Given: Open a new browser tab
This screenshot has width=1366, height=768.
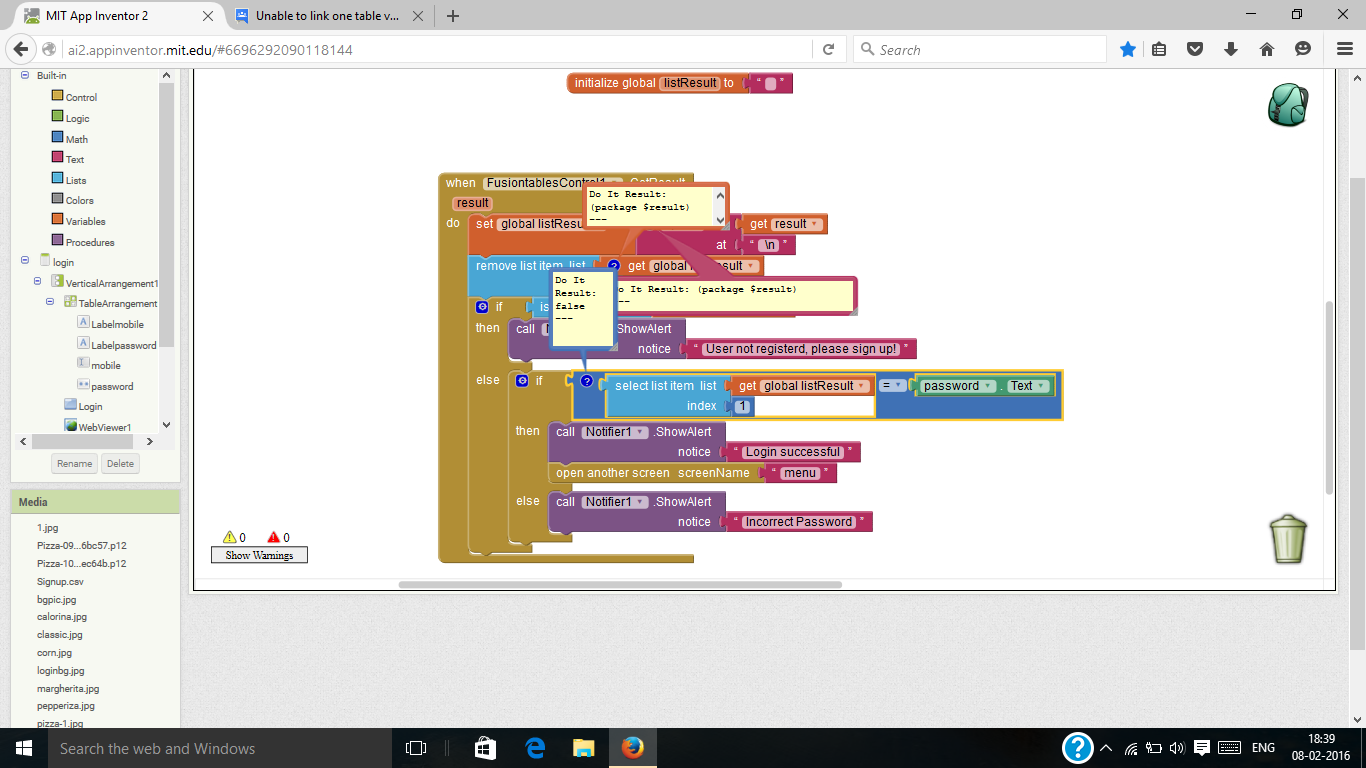Looking at the screenshot, I should [x=453, y=16].
